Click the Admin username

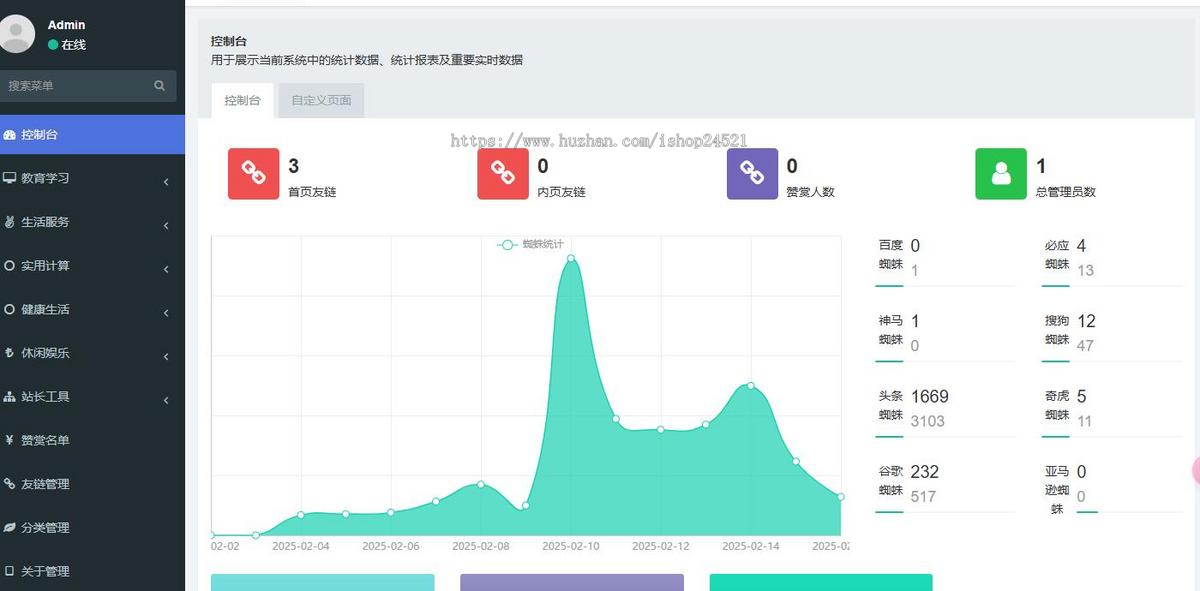(x=66, y=25)
